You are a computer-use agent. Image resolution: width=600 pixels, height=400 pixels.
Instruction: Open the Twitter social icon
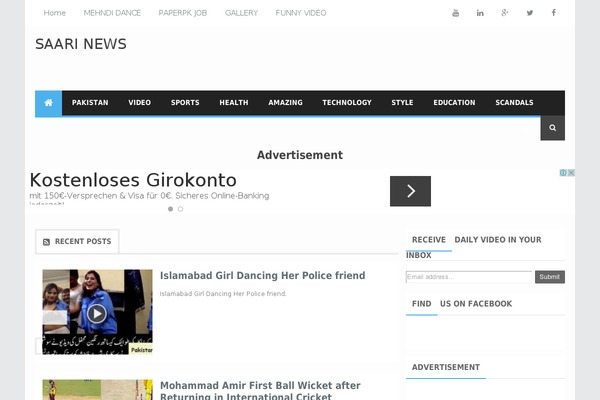click(x=530, y=13)
